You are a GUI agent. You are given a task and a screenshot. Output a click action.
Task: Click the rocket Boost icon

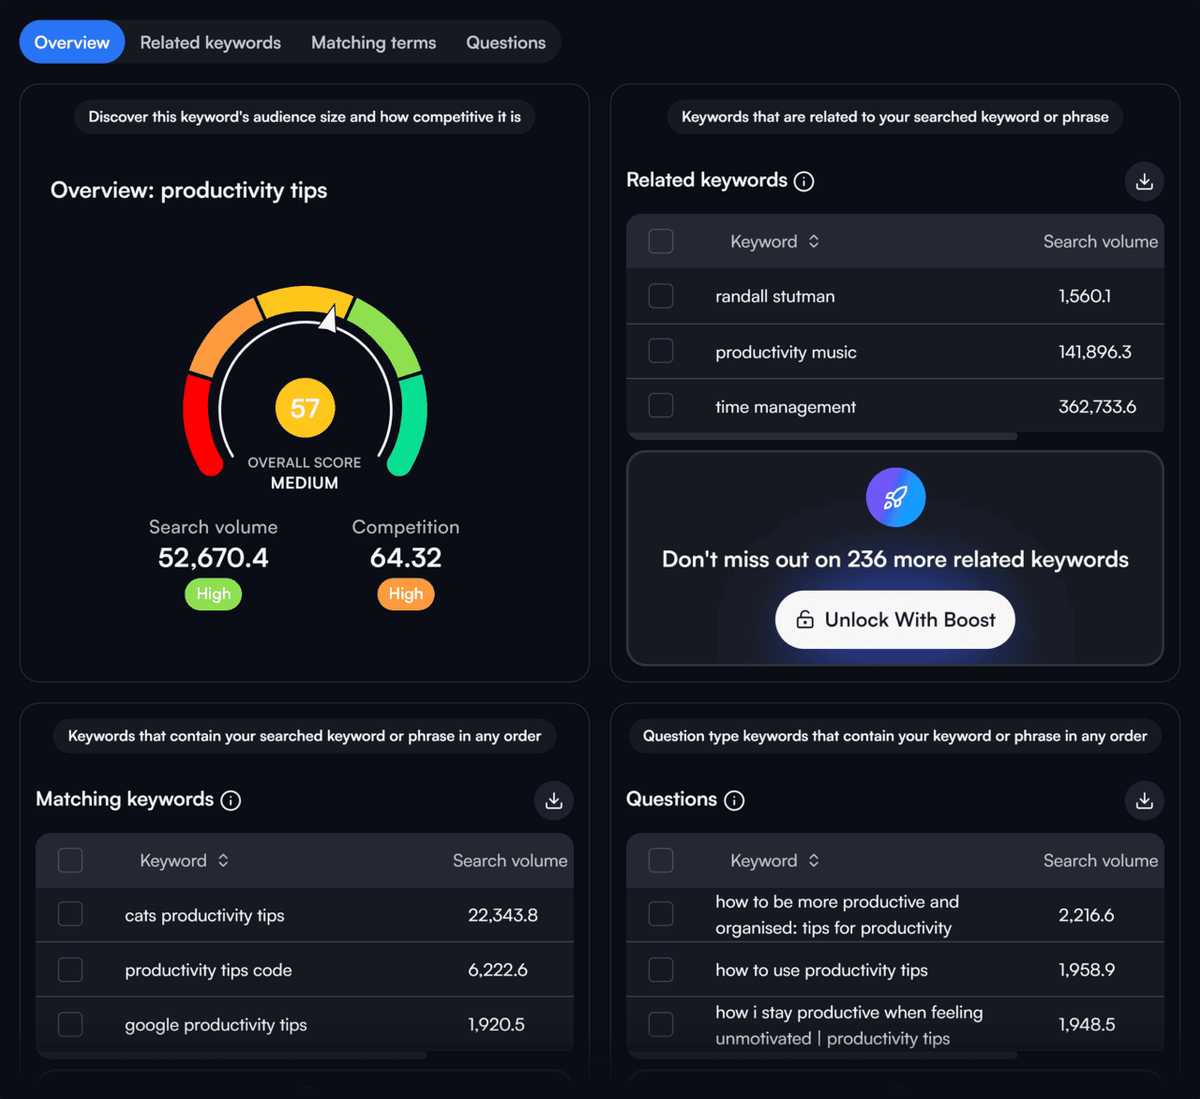pyautogui.click(x=895, y=497)
